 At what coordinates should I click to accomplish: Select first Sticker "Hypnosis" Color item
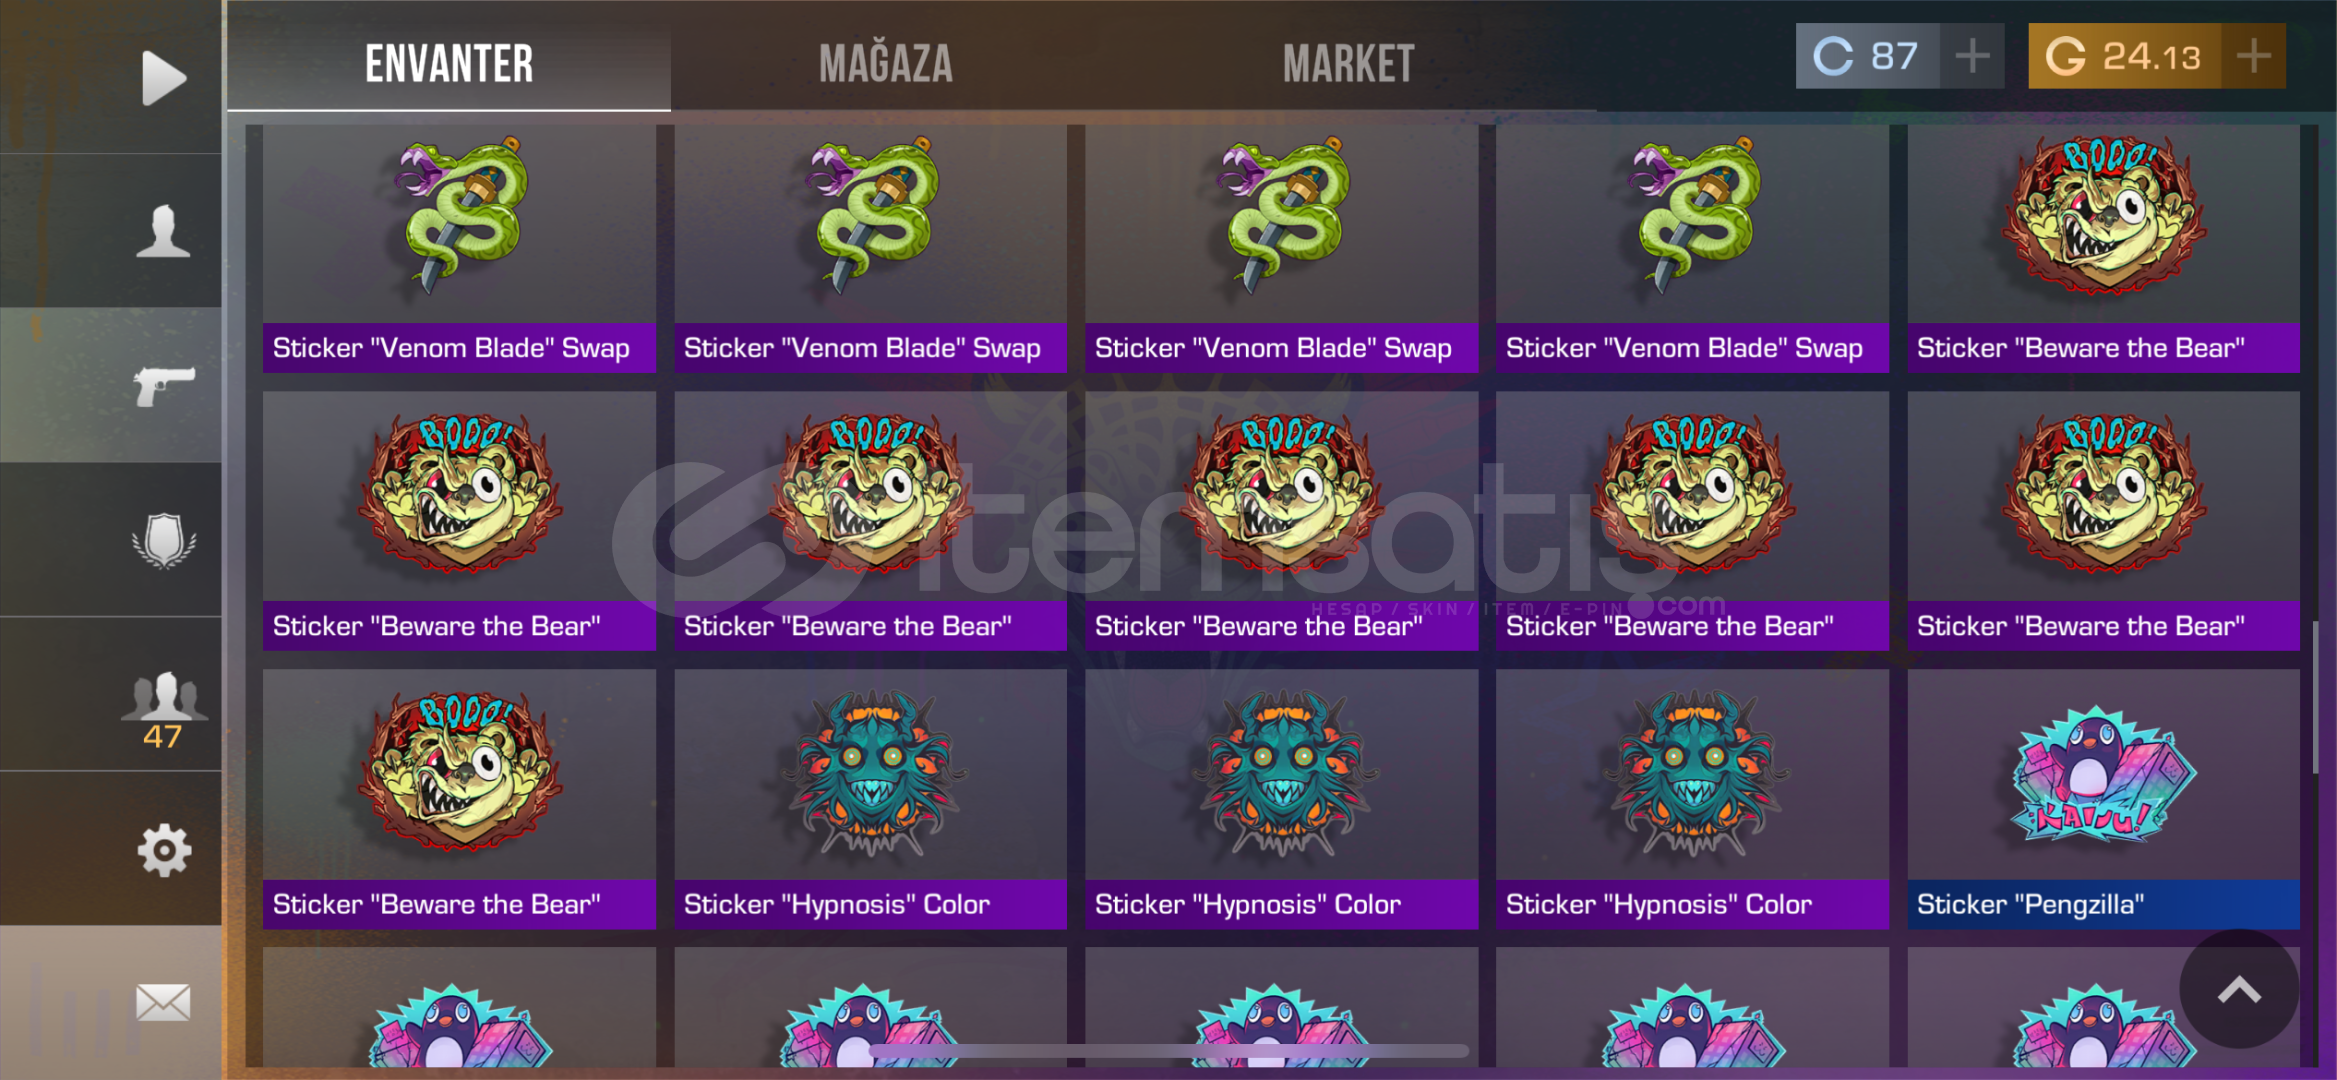(x=870, y=799)
